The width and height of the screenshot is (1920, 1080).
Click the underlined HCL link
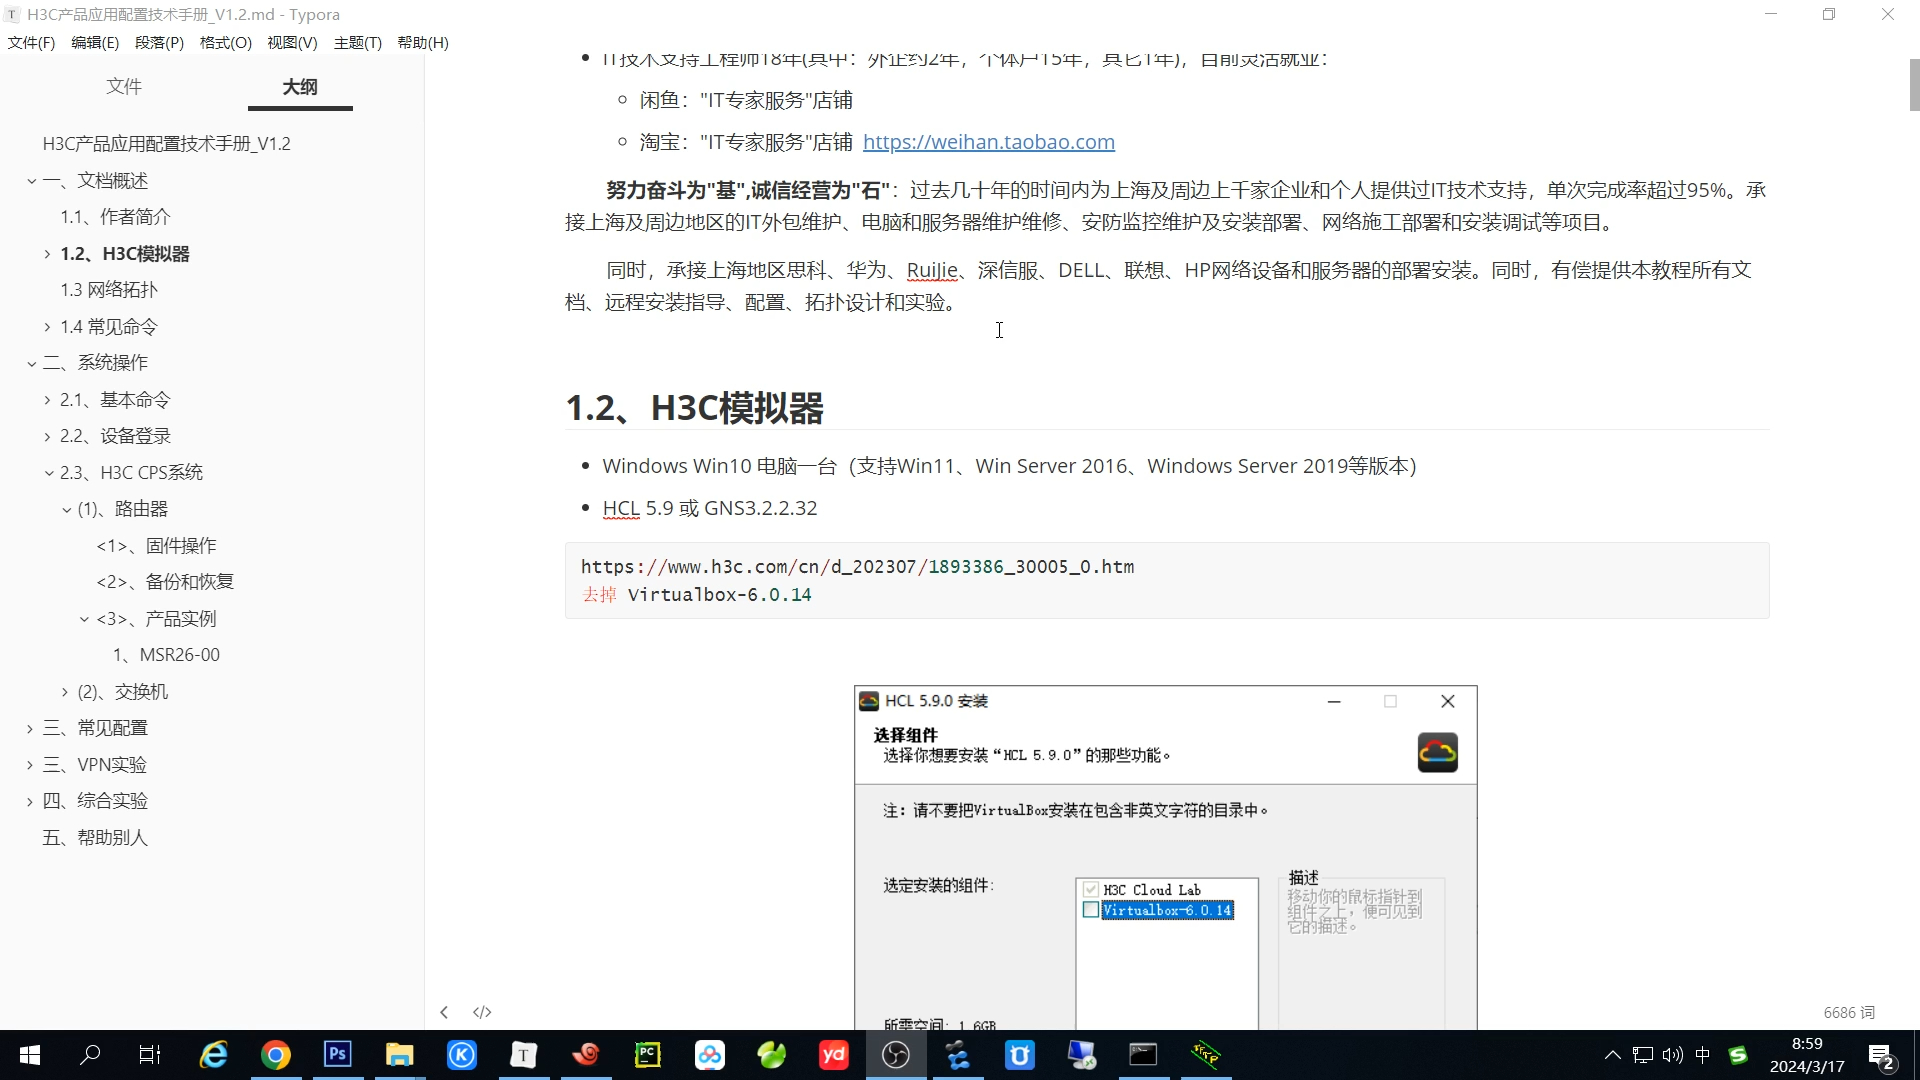pos(620,507)
